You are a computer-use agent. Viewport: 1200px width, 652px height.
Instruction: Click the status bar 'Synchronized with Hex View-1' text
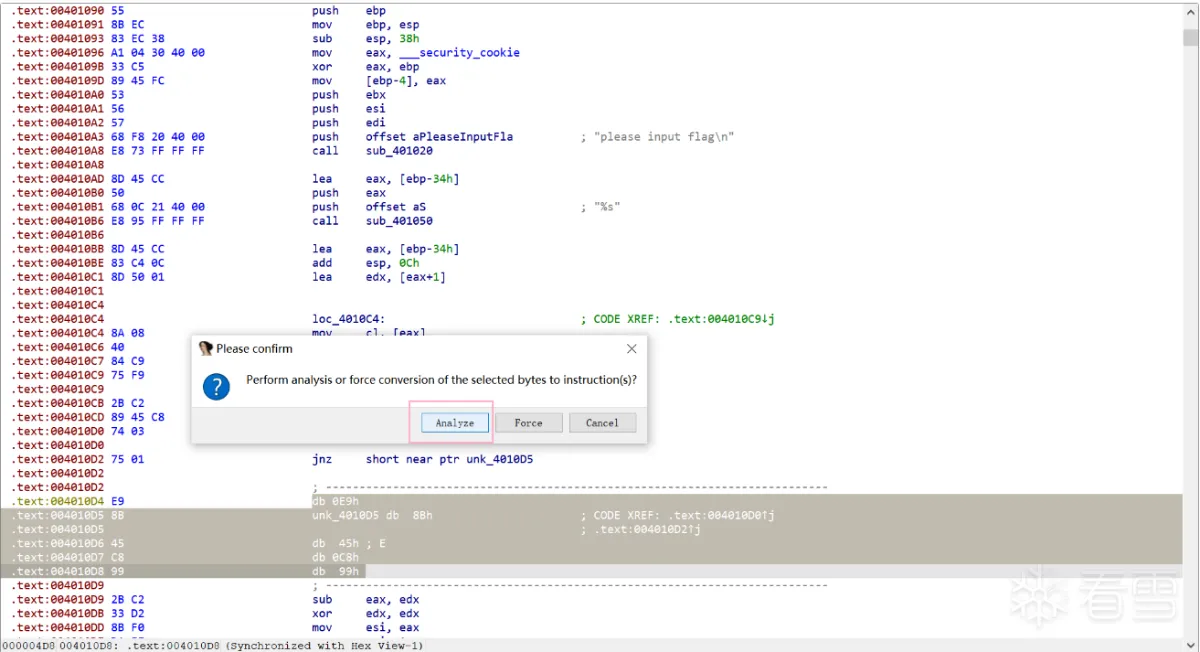325,645
